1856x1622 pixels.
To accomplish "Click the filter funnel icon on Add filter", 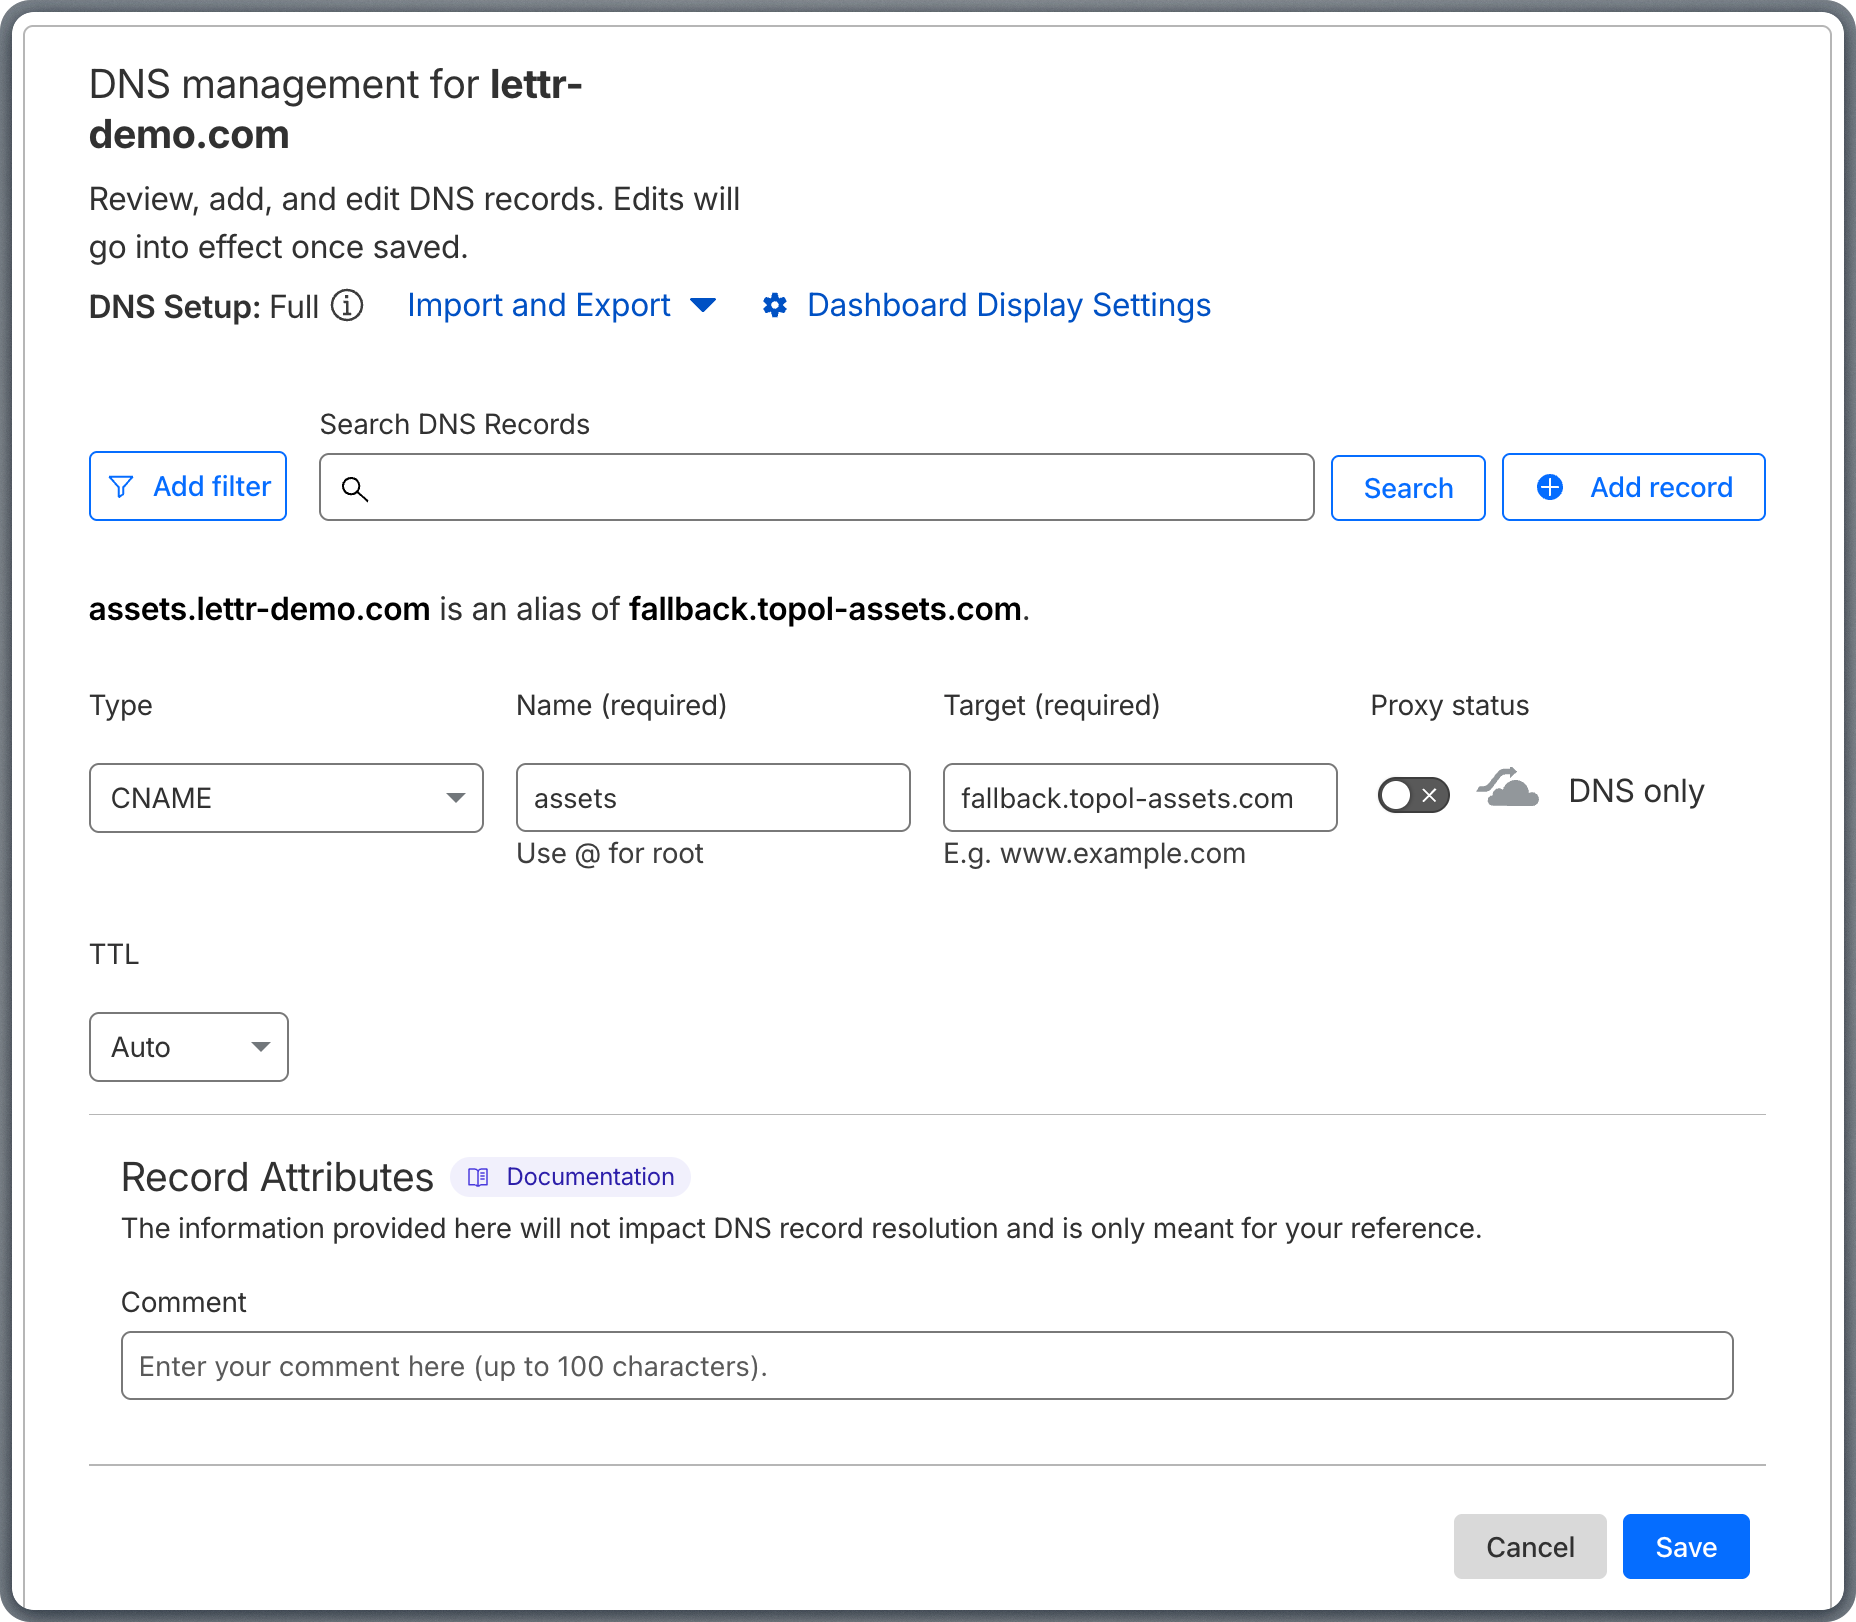I will 121,487.
